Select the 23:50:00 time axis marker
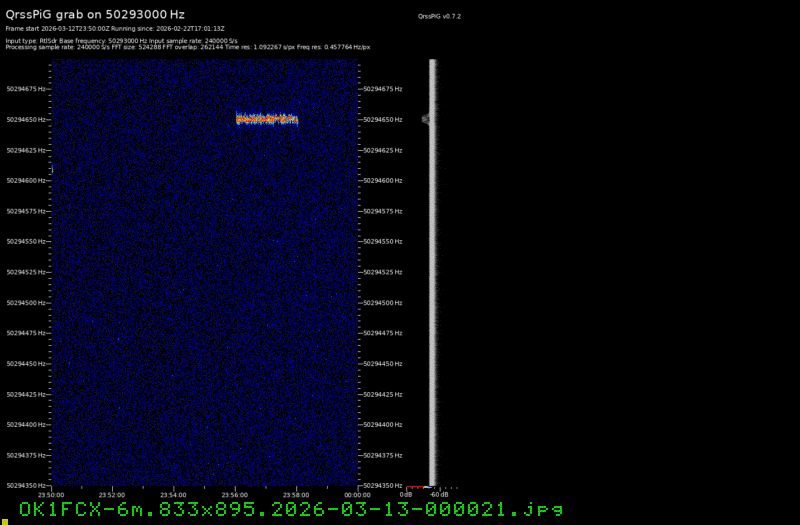800x525 pixels. (51, 494)
